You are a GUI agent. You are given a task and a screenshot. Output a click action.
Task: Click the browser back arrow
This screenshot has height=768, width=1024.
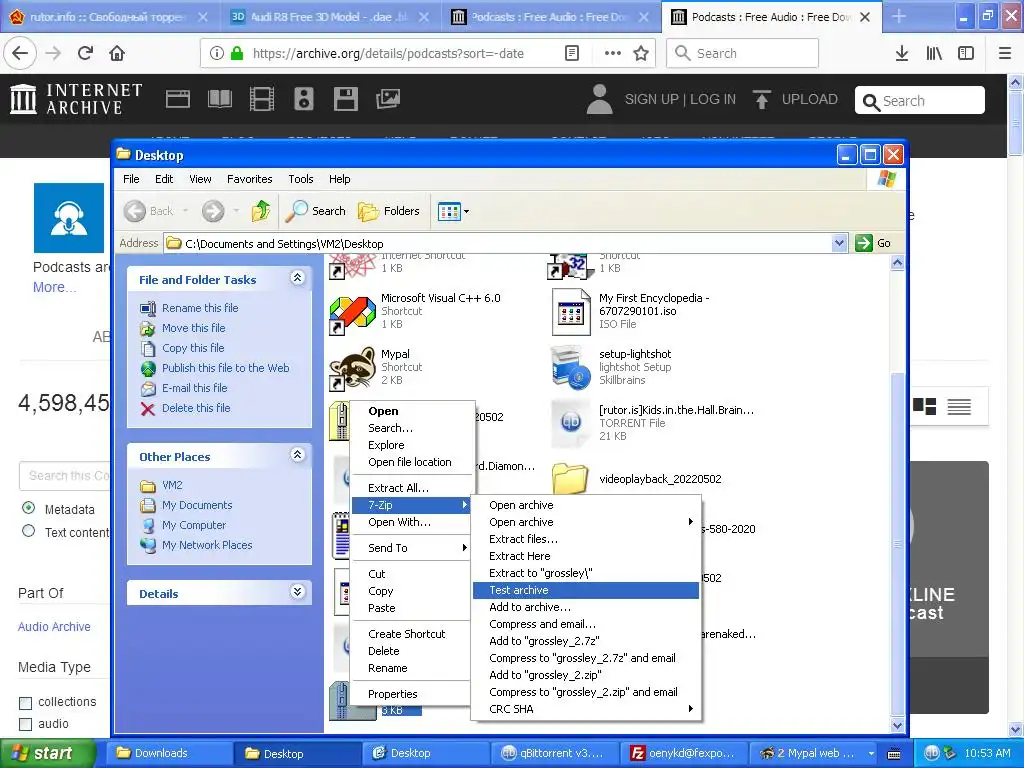[20, 54]
